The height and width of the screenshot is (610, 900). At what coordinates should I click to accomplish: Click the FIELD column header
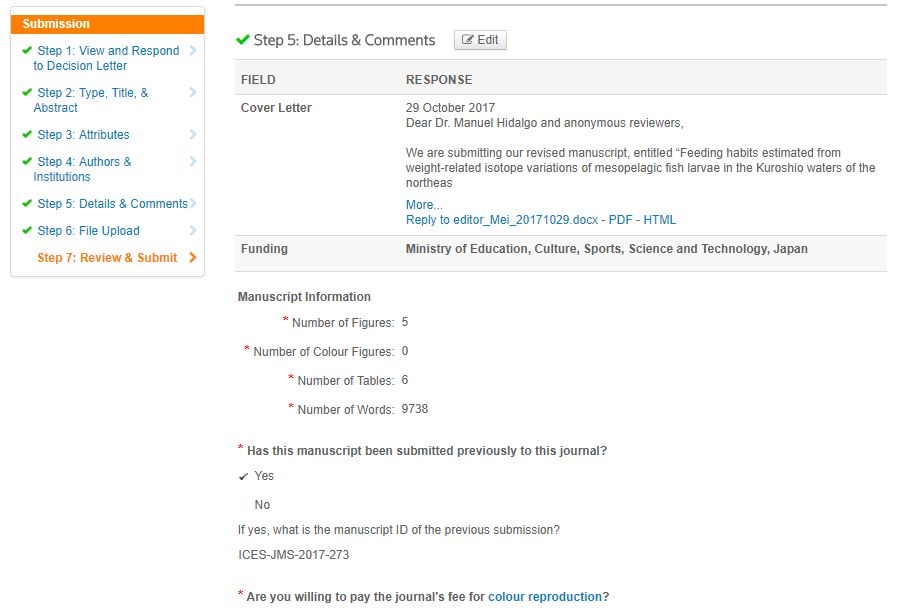[258, 80]
